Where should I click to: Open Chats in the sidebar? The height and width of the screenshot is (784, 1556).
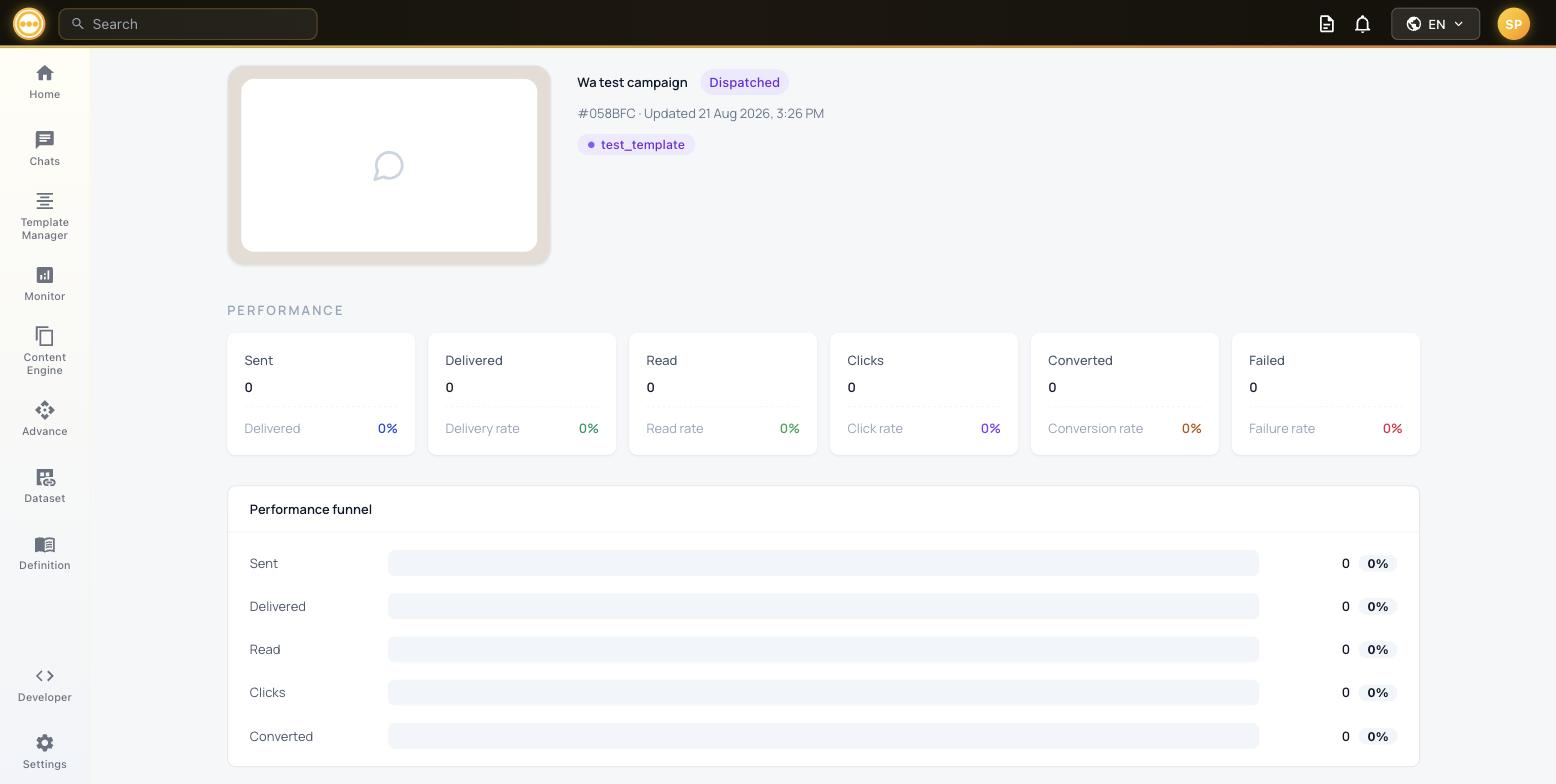click(44, 148)
